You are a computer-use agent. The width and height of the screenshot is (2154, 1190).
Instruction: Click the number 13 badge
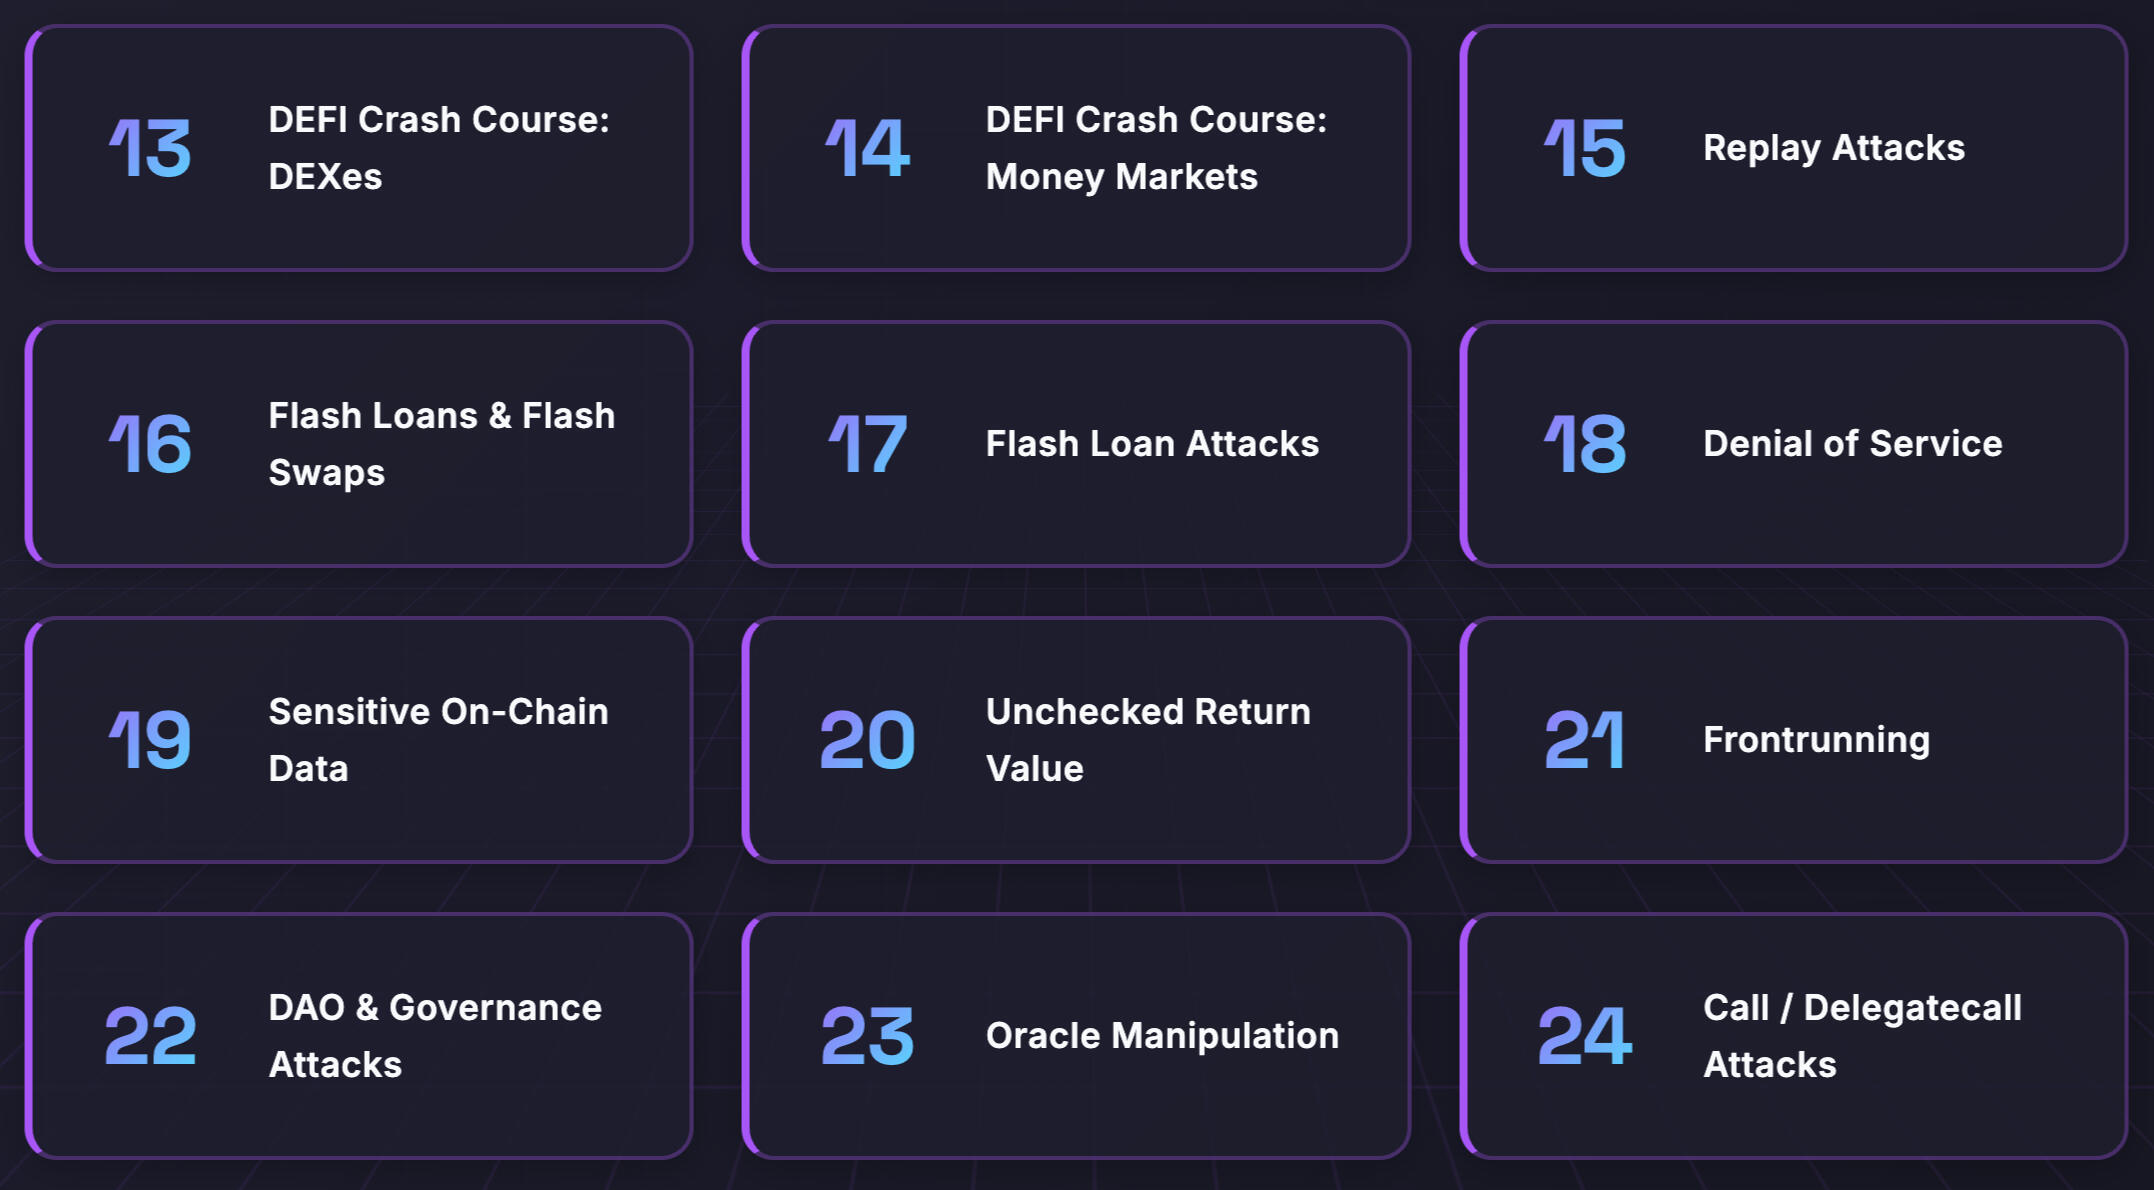point(150,149)
